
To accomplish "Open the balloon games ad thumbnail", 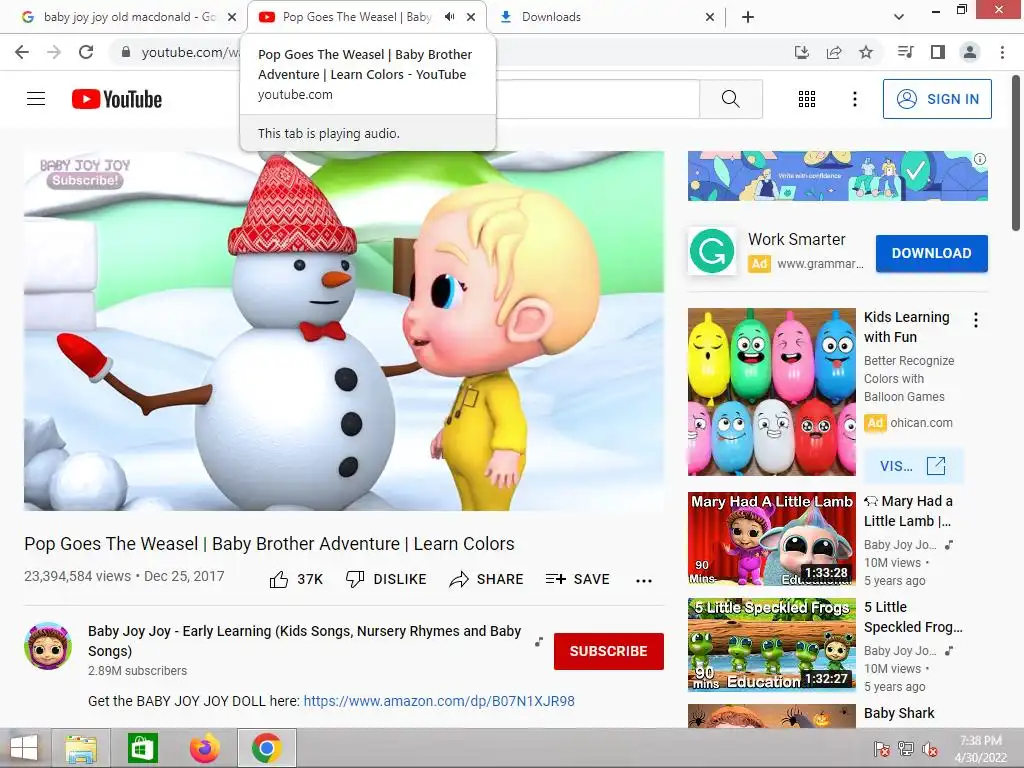I will tap(771, 392).
